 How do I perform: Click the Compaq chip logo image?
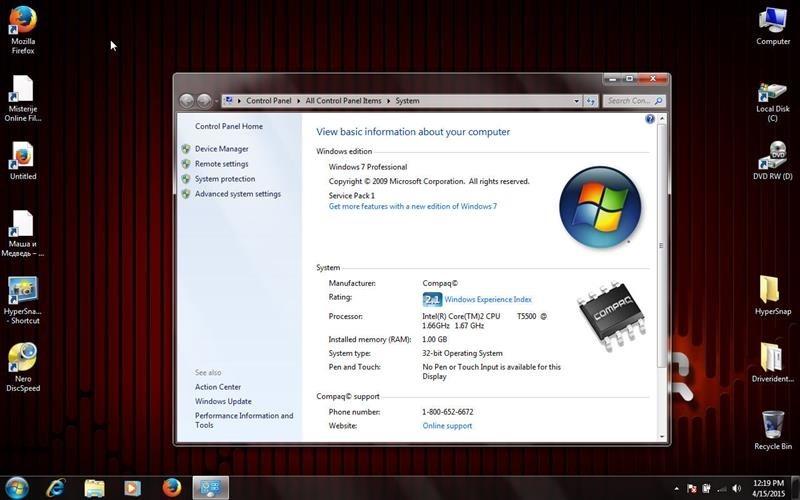(x=611, y=315)
